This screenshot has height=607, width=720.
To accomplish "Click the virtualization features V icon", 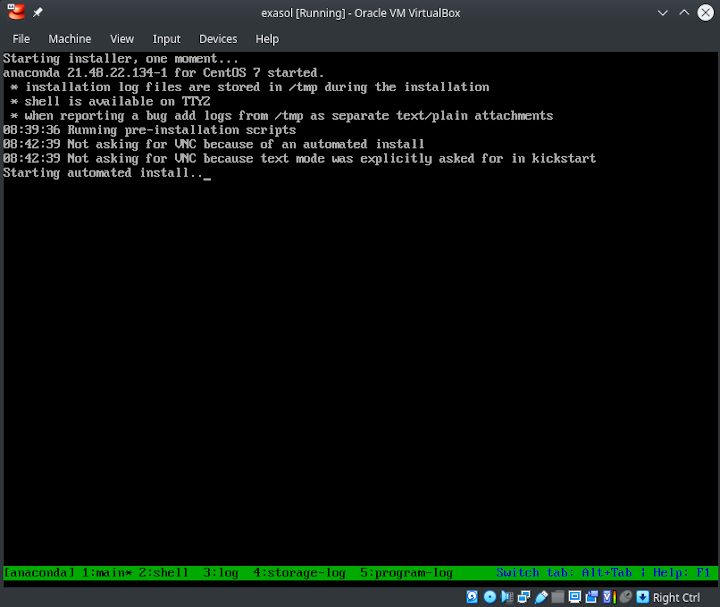I will [609, 597].
